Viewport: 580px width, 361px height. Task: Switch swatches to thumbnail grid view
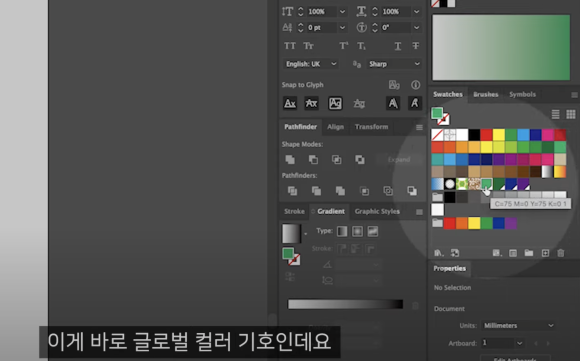click(571, 114)
